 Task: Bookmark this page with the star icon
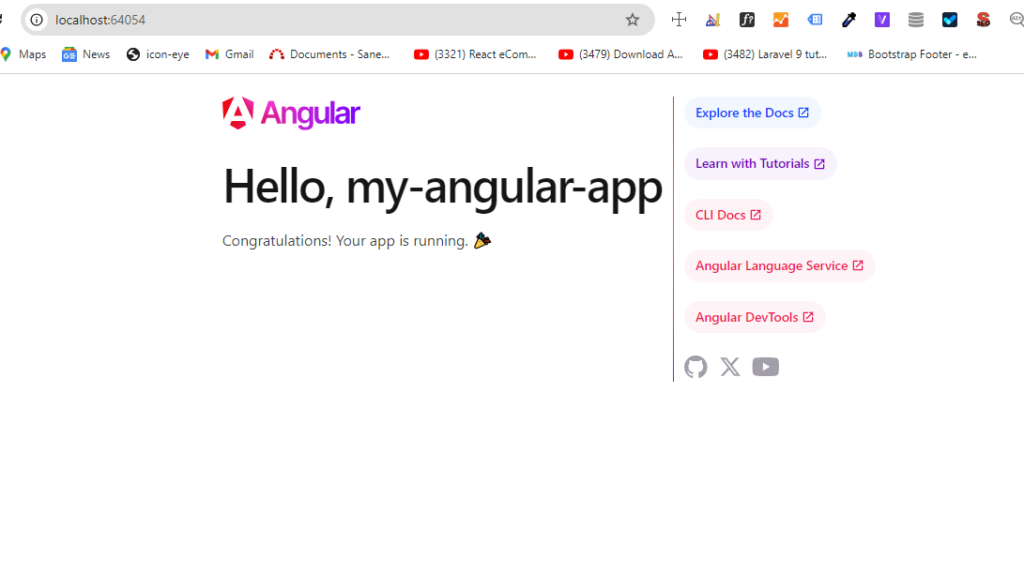[632, 20]
